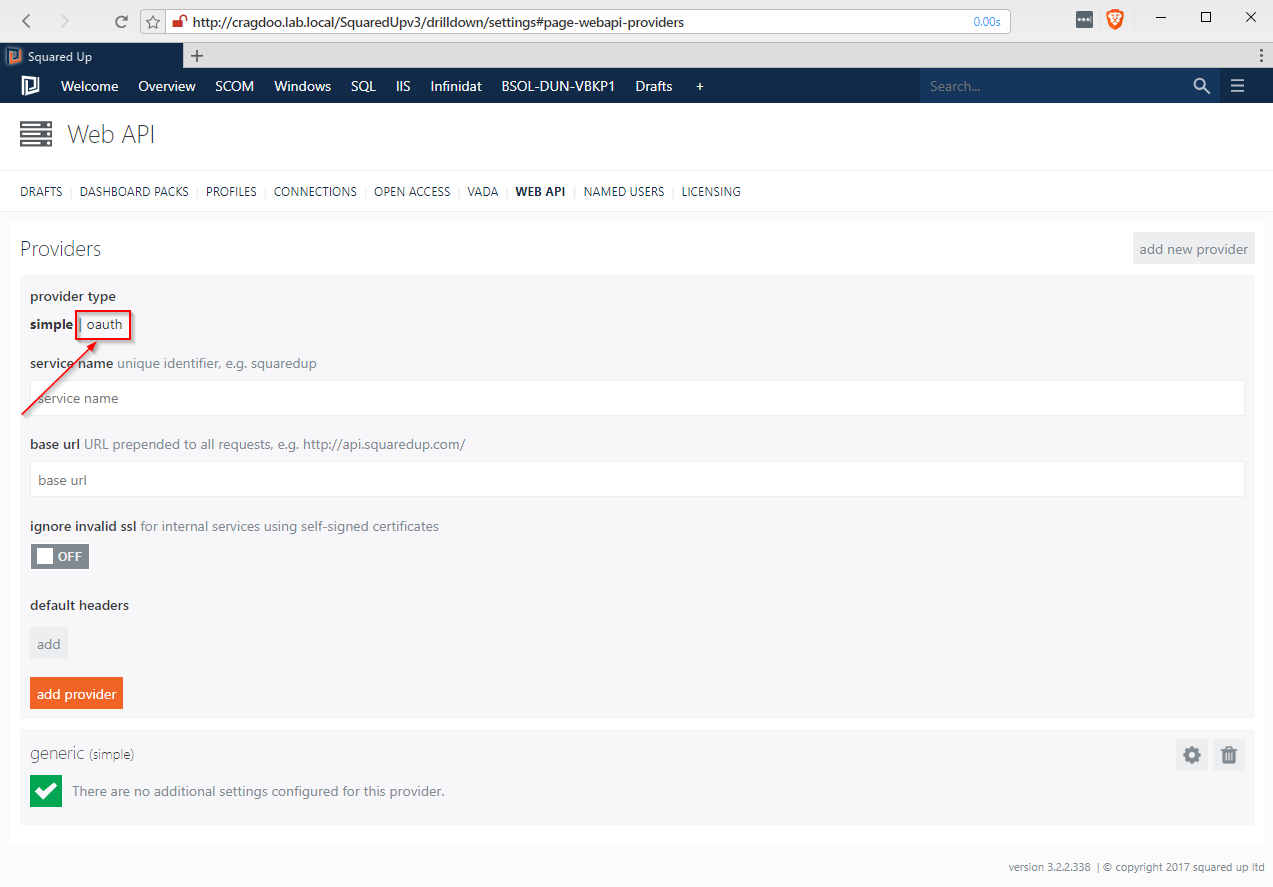This screenshot has width=1273, height=887.
Task: Click the base url input field
Action: (x=637, y=480)
